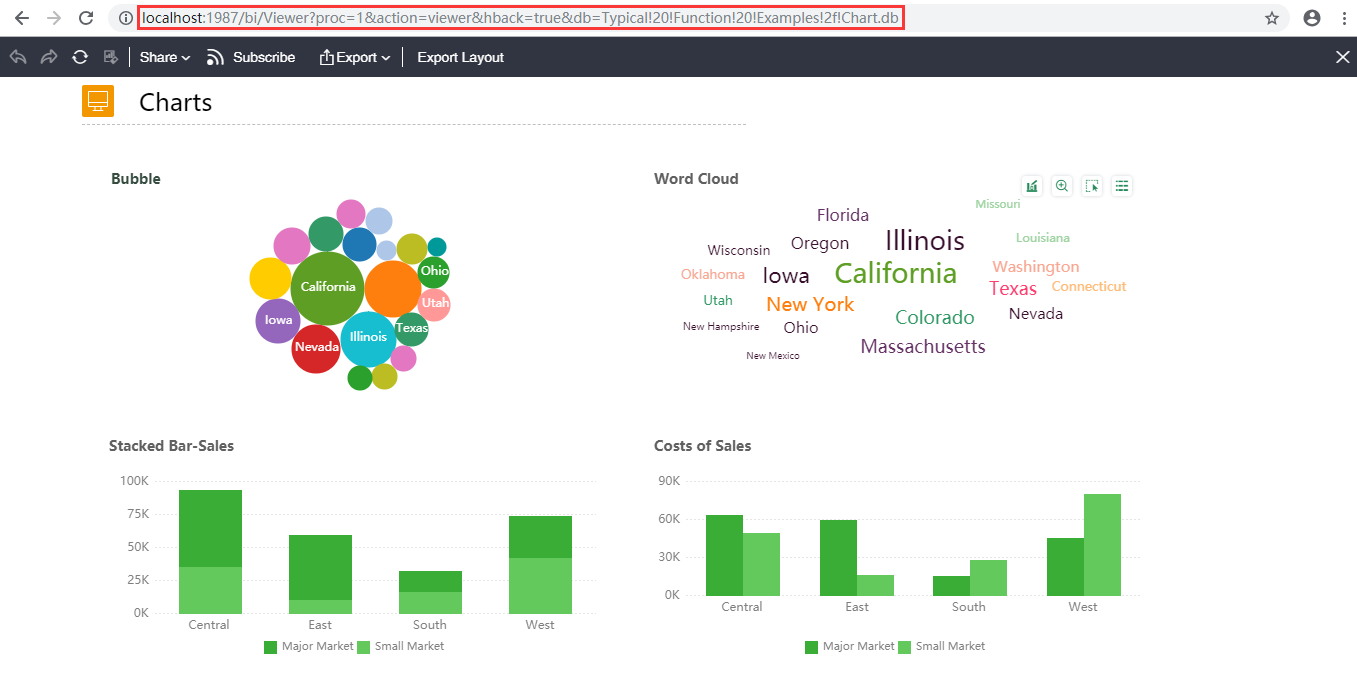Click New Mexico in the Word Cloud
Viewport: 1357px width, 684px height.
(x=773, y=356)
